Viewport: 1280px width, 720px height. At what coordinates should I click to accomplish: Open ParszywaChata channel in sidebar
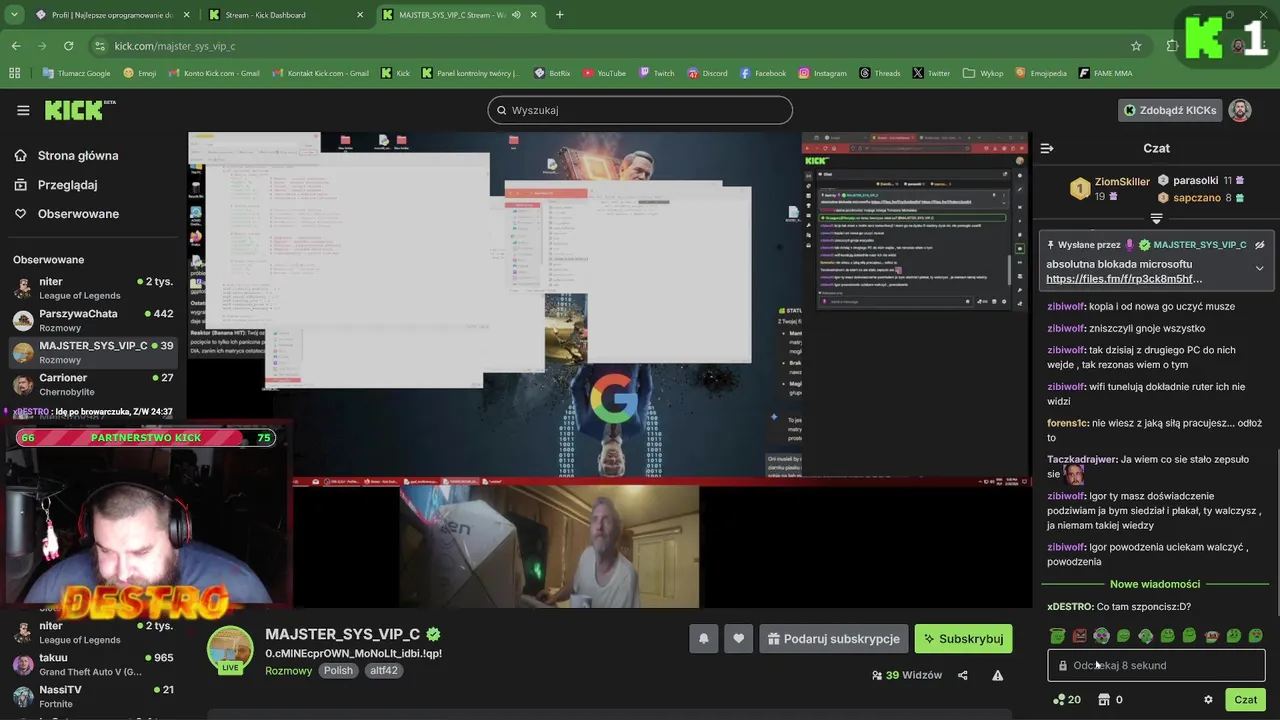coord(92,320)
